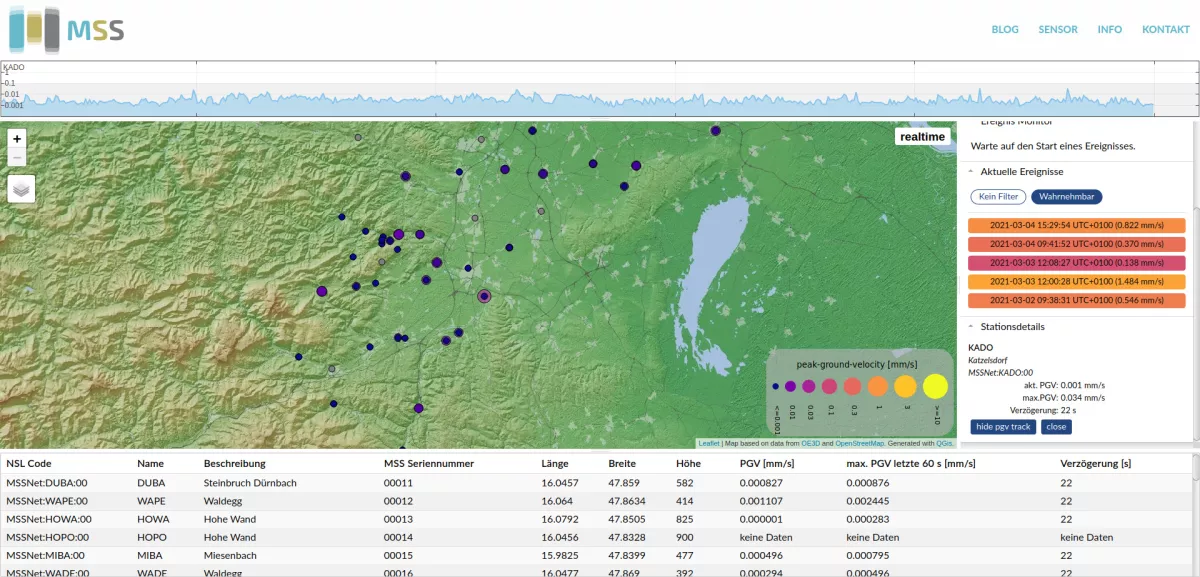Click the MSS logo in the header
The width and height of the screenshot is (1200, 577).
click(x=65, y=31)
